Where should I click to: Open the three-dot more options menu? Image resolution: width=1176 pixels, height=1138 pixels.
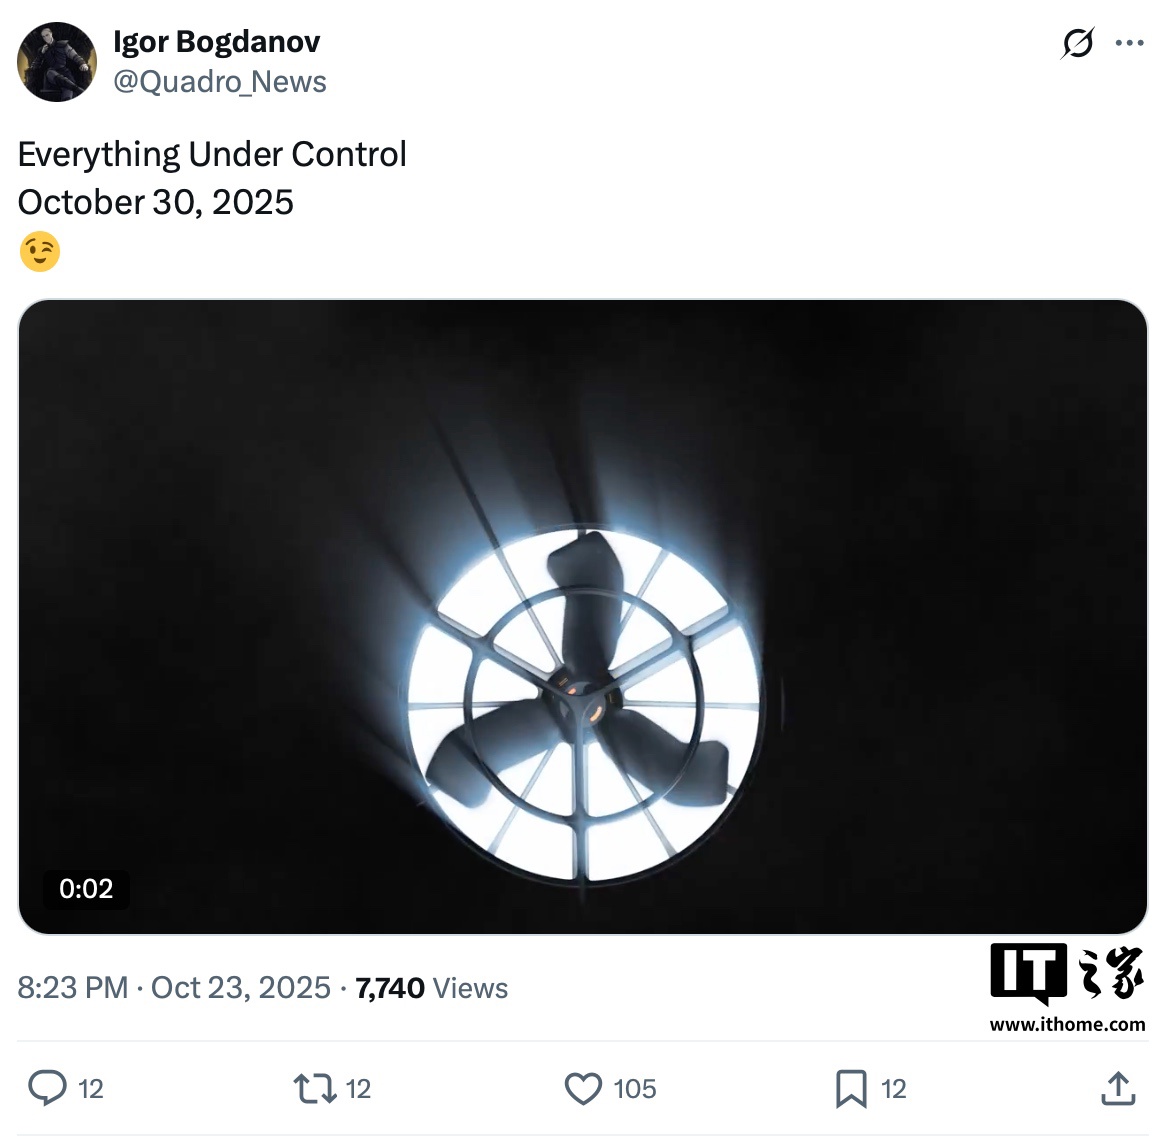(1129, 43)
